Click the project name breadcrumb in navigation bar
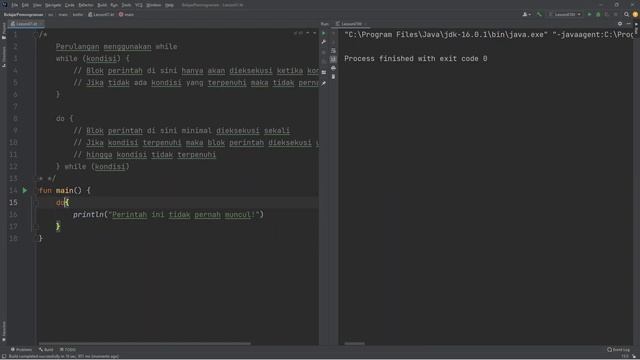The width and height of the screenshot is (640, 360). click(x=23, y=14)
